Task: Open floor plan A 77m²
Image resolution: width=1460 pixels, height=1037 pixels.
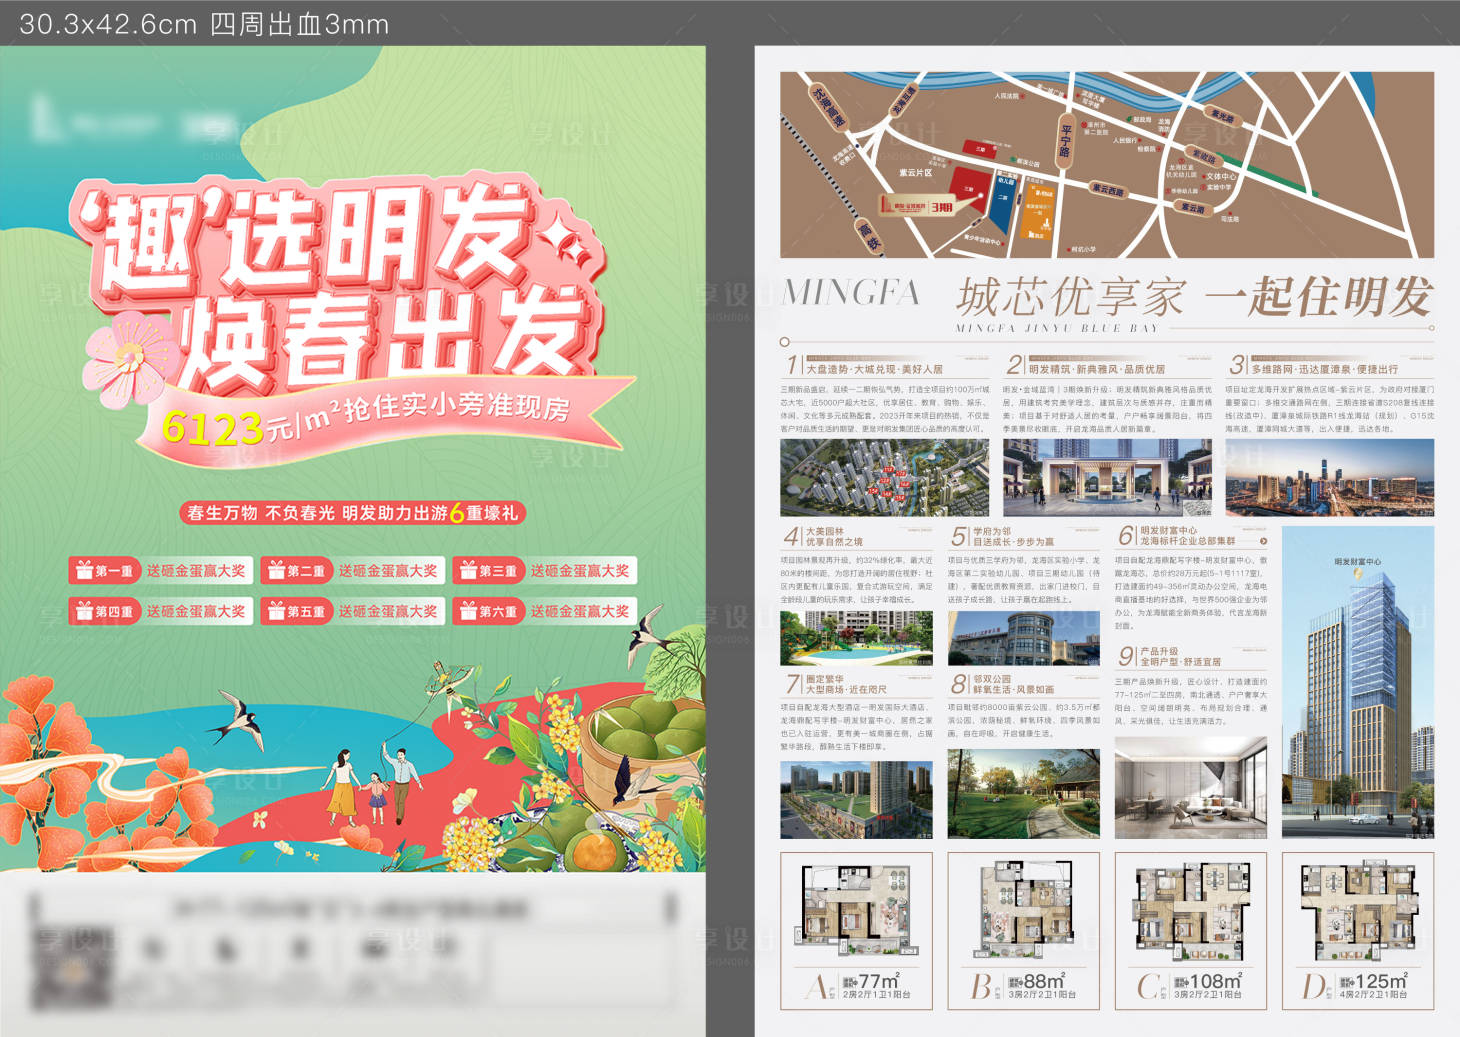Action: pyautogui.click(x=856, y=930)
